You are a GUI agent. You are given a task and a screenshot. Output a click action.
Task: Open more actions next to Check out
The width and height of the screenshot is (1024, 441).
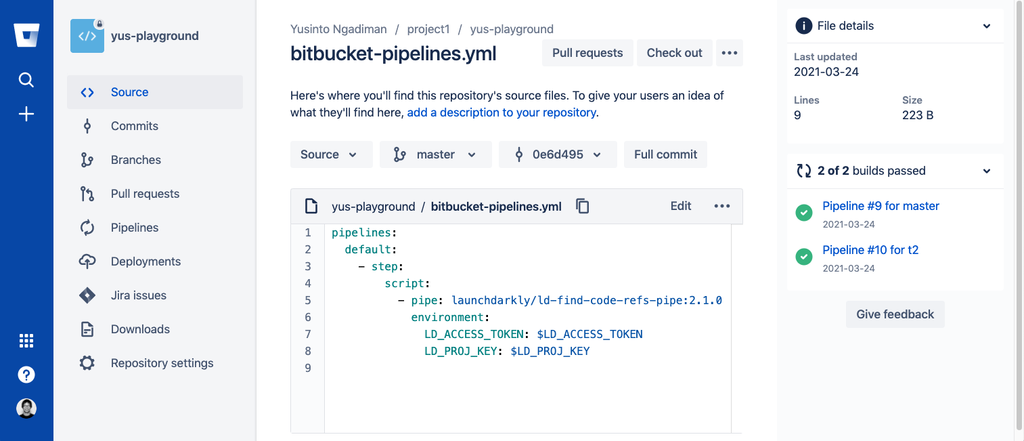pos(729,53)
